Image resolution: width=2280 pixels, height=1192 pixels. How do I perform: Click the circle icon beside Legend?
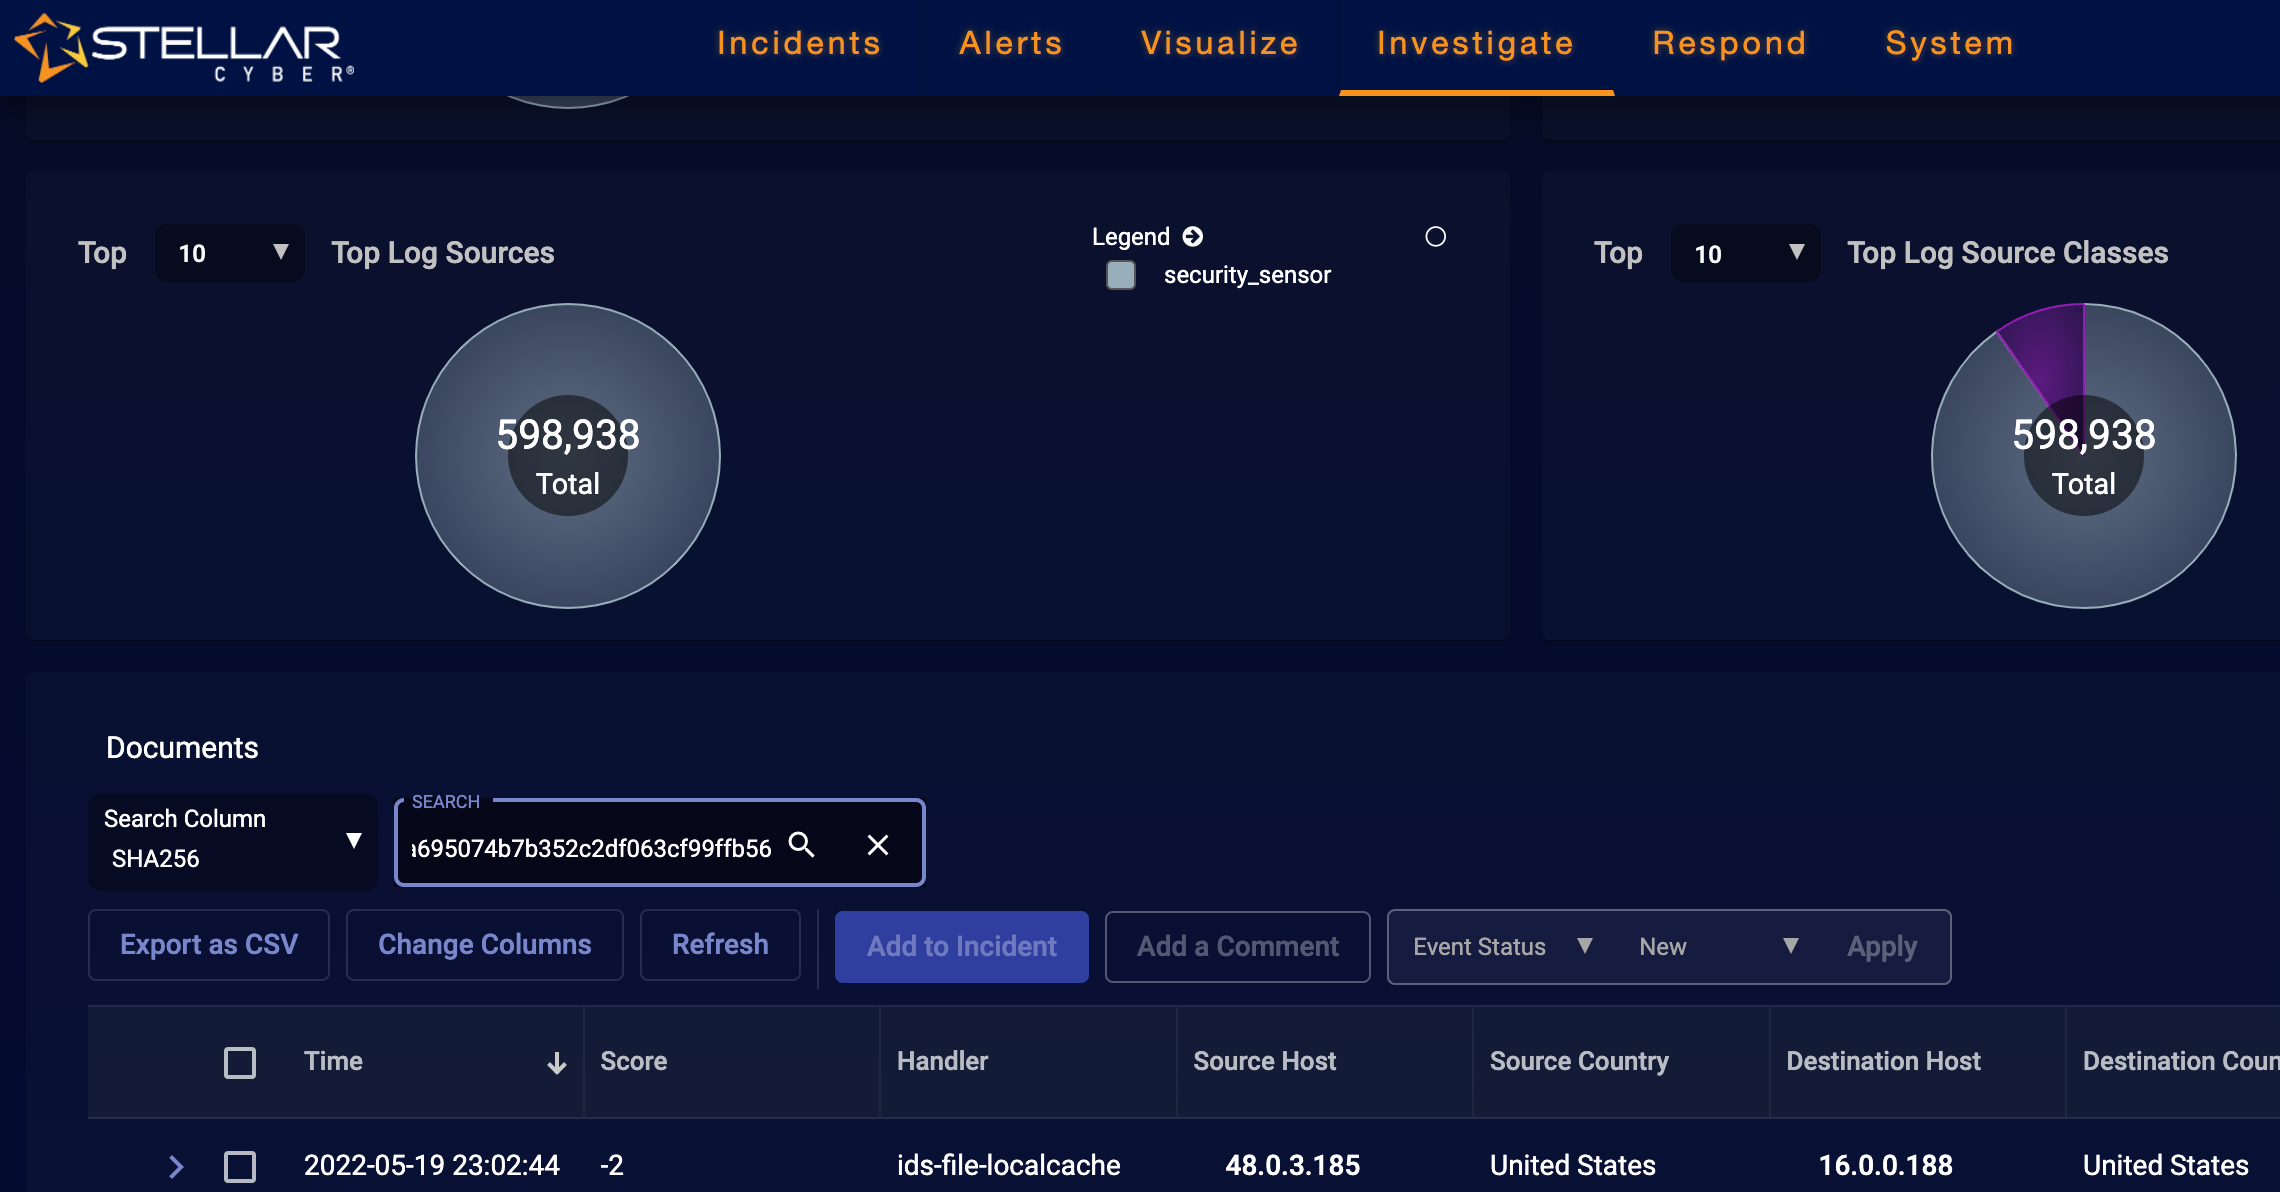(1435, 237)
